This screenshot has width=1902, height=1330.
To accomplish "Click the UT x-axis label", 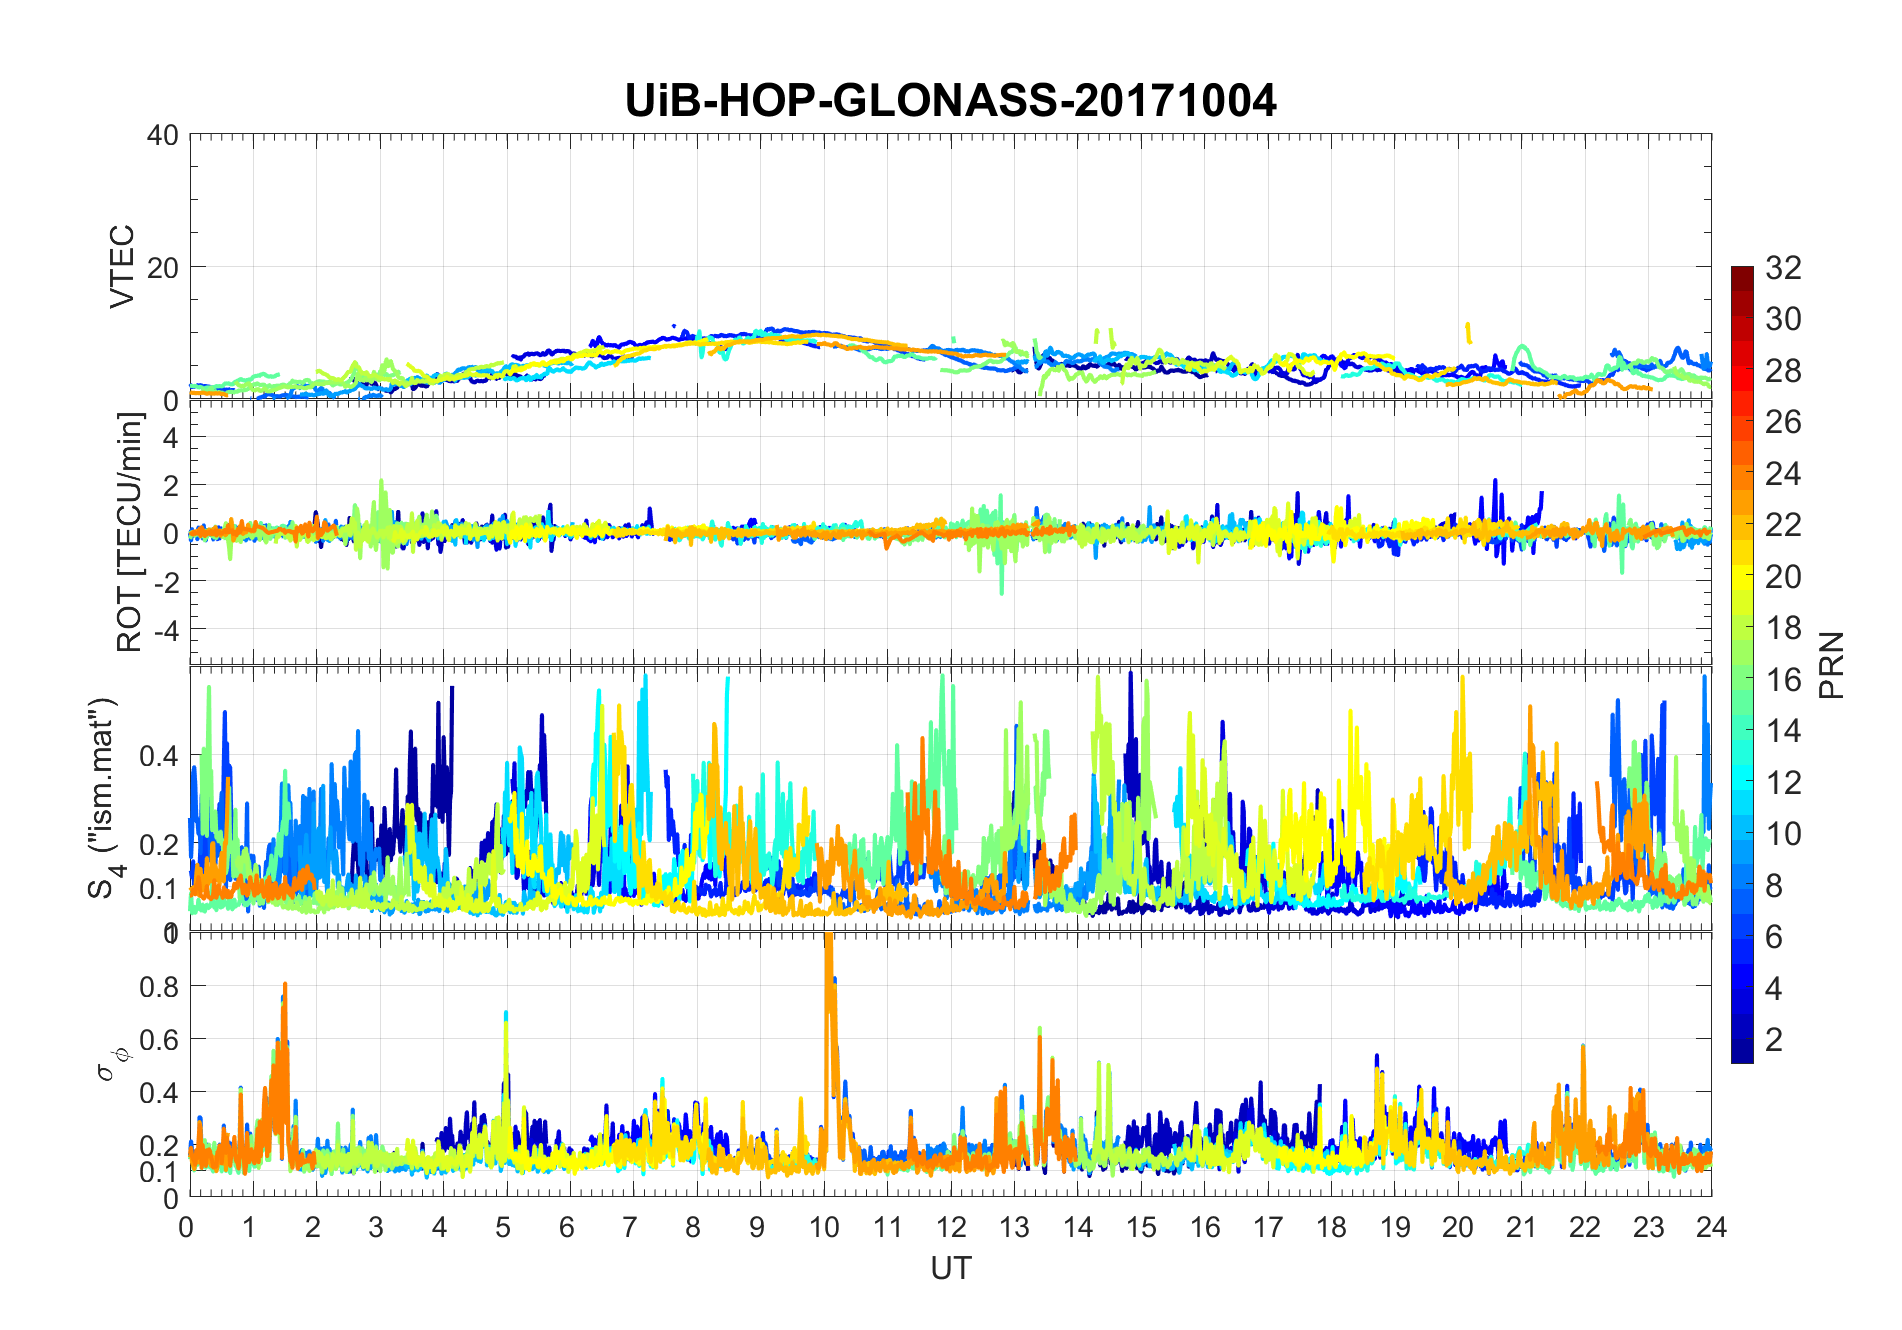I will 950,1268.
